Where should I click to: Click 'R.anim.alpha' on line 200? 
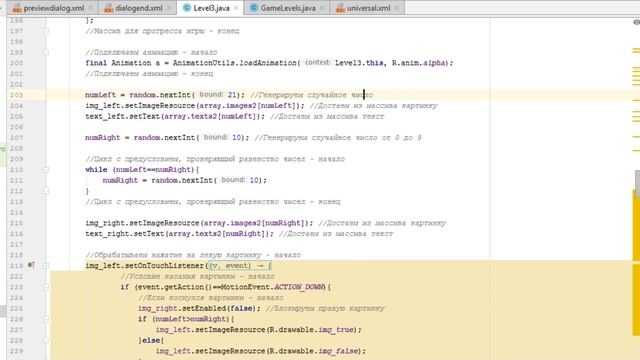coord(418,63)
